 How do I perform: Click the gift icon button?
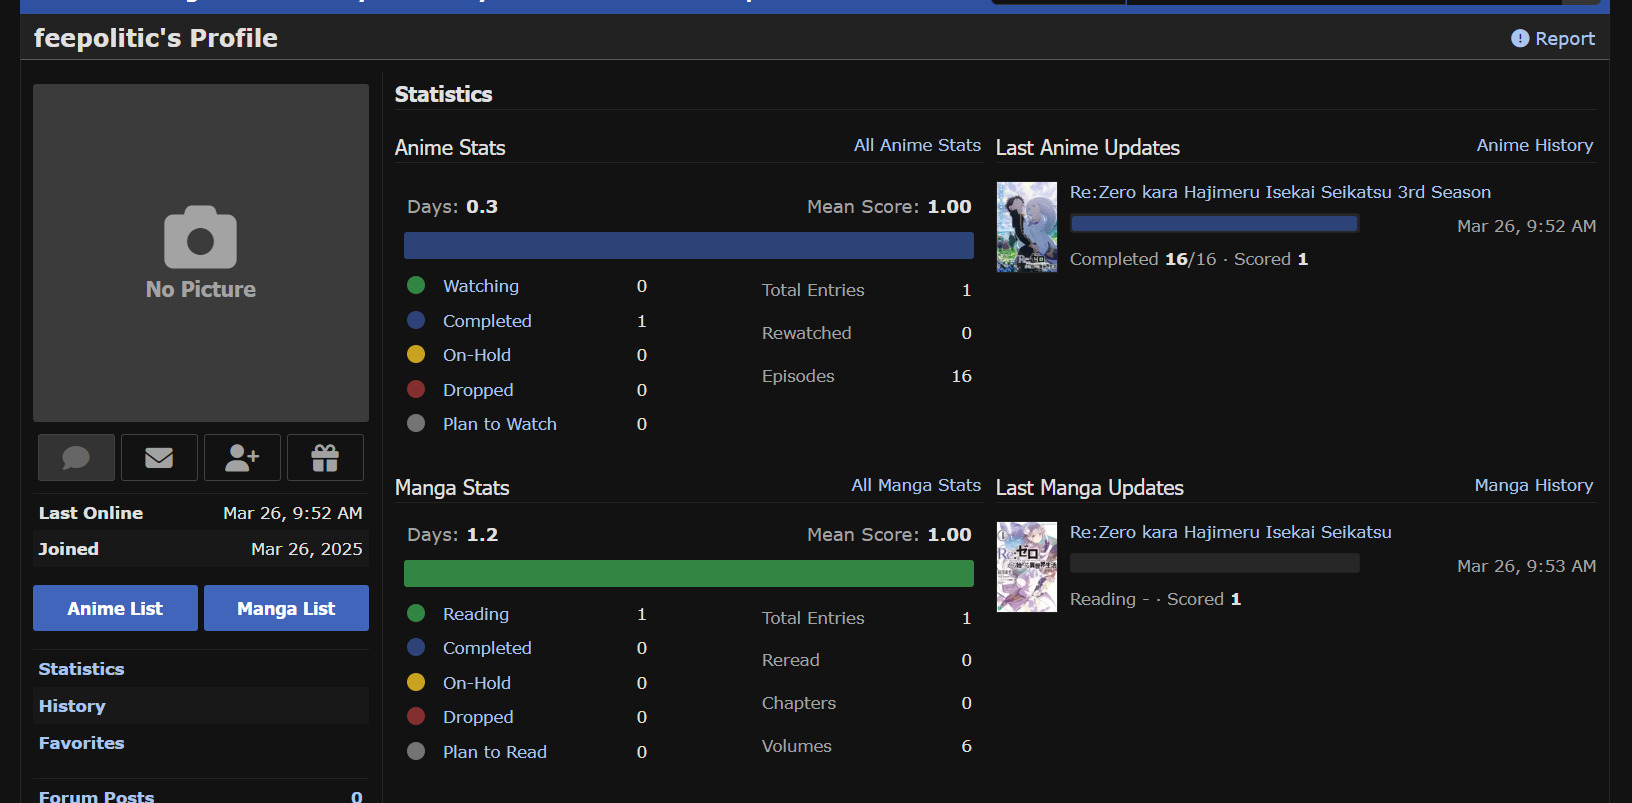tap(325, 458)
